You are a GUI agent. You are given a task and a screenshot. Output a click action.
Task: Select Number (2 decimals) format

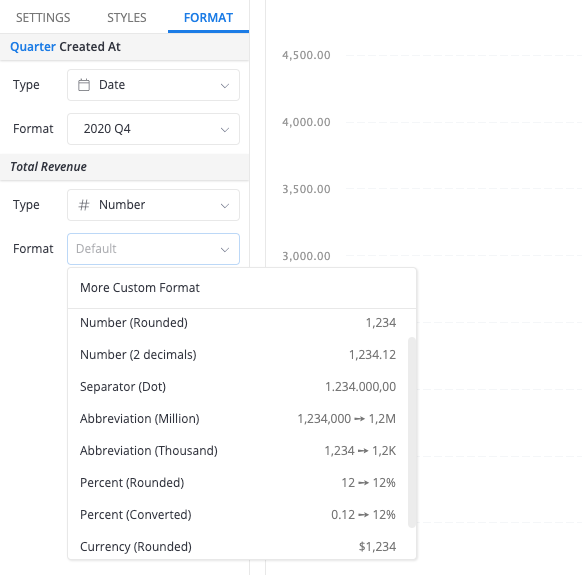pos(238,355)
